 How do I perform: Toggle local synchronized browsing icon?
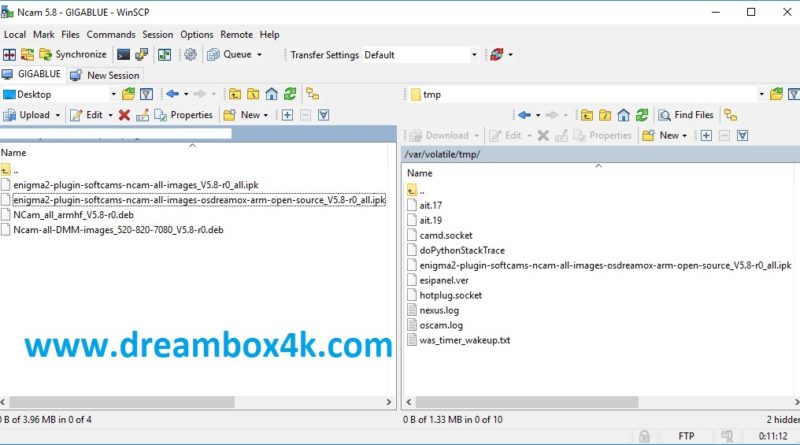tap(312, 94)
